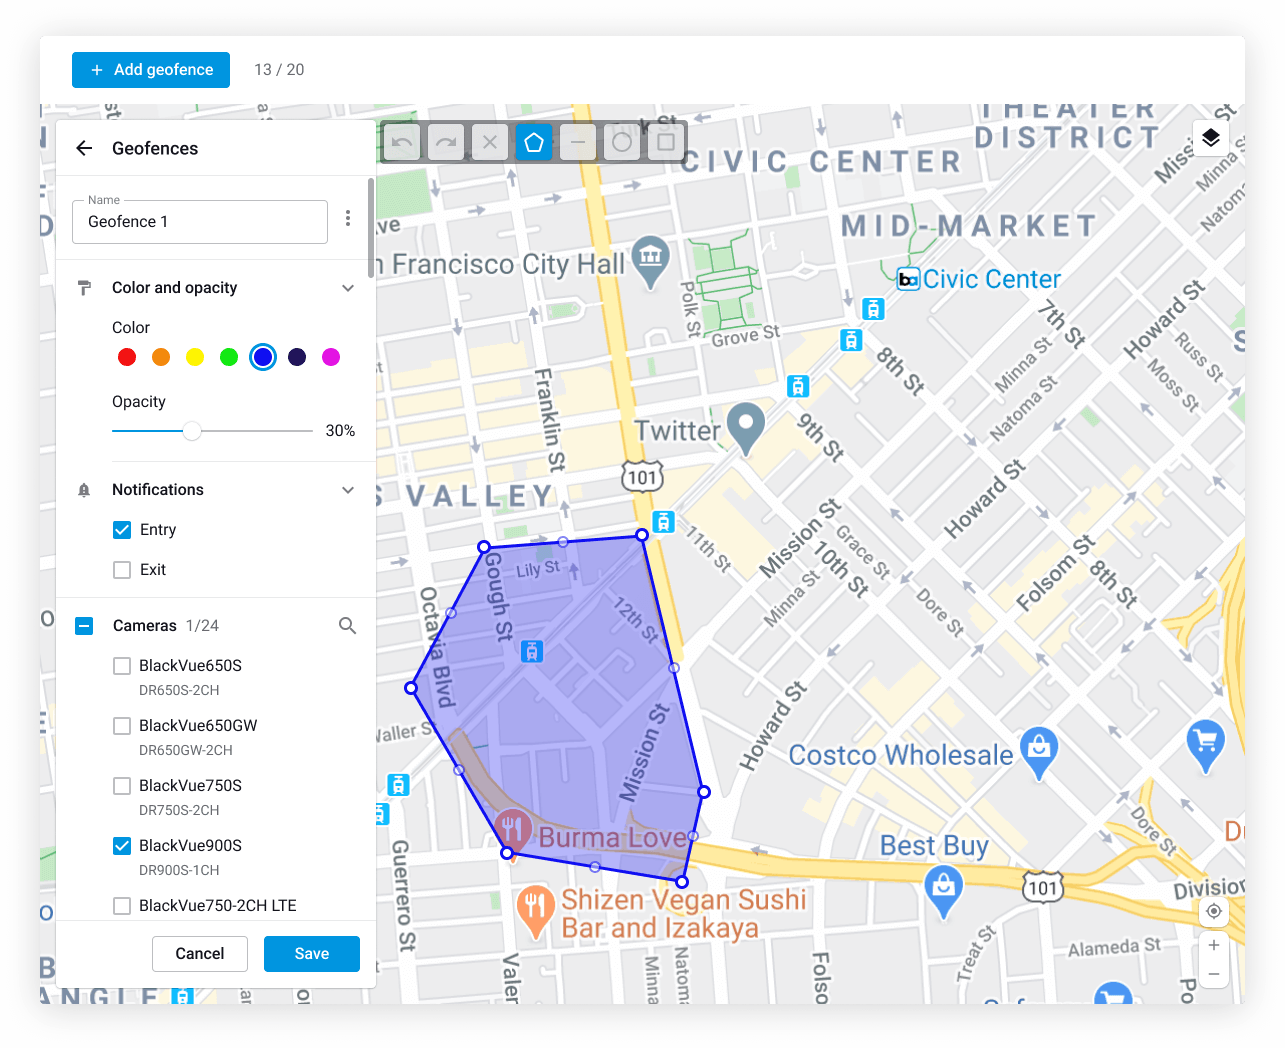1285x1048 pixels.
Task: Undo the last geofence edit
Action: [401, 141]
